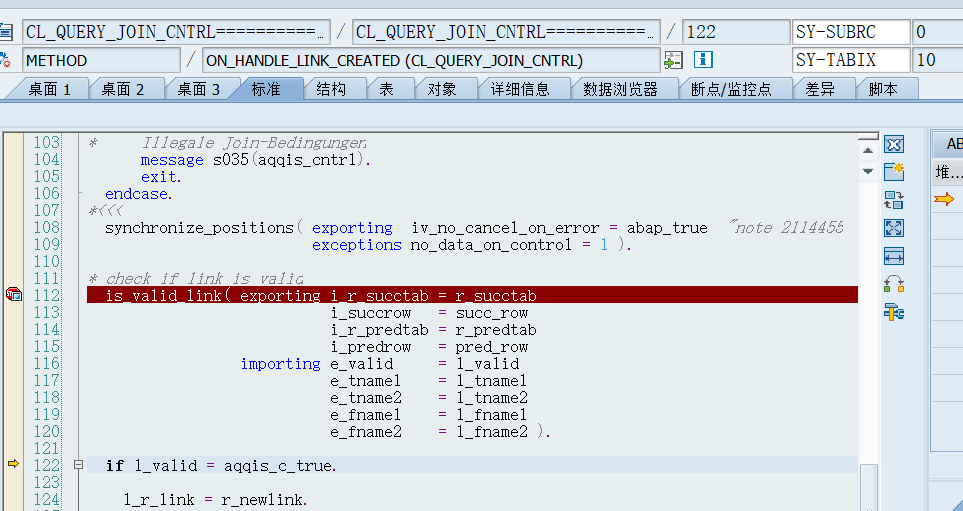Switch to 桌面 3 tab

click(198, 90)
